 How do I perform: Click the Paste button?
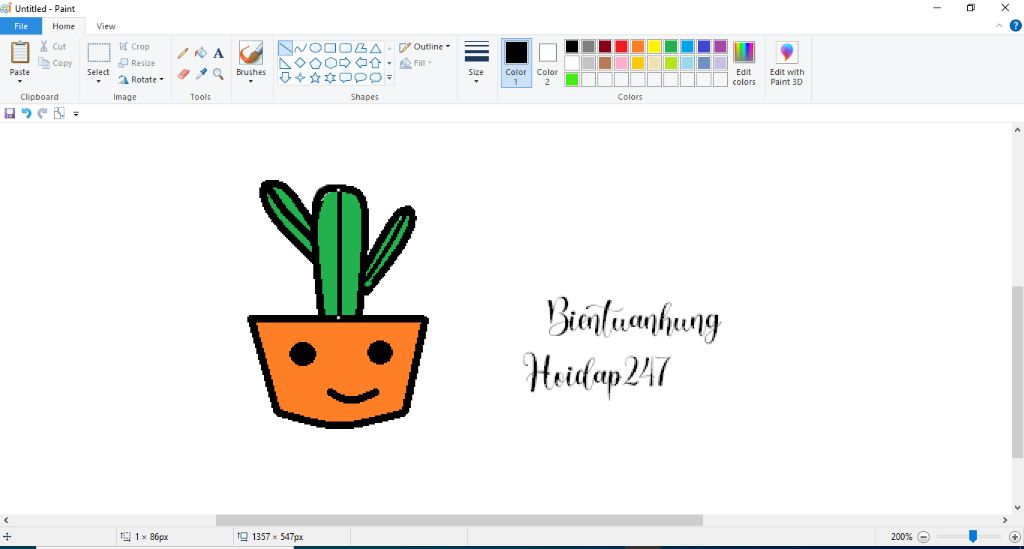(20, 59)
